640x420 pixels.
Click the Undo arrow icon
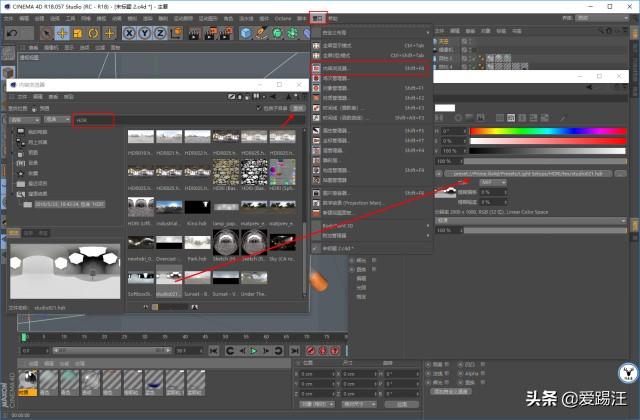tap(12, 33)
